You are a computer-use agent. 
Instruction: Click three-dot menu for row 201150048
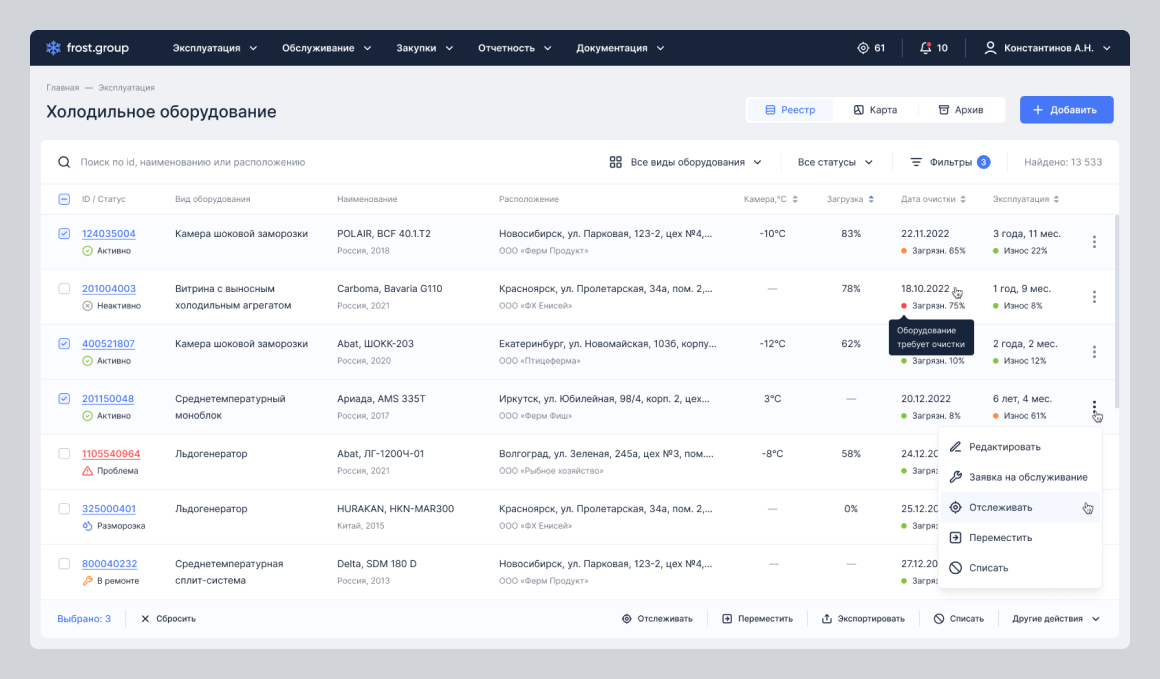coord(1094,407)
